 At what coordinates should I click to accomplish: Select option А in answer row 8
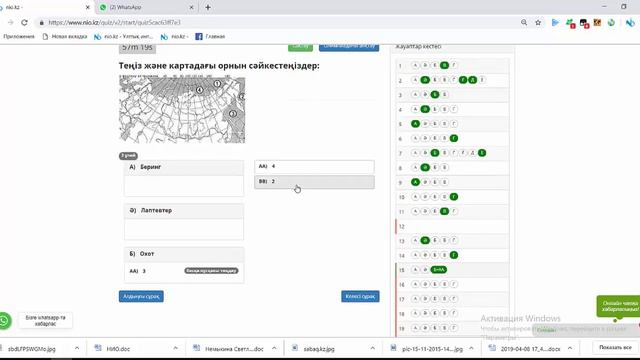click(x=415, y=167)
